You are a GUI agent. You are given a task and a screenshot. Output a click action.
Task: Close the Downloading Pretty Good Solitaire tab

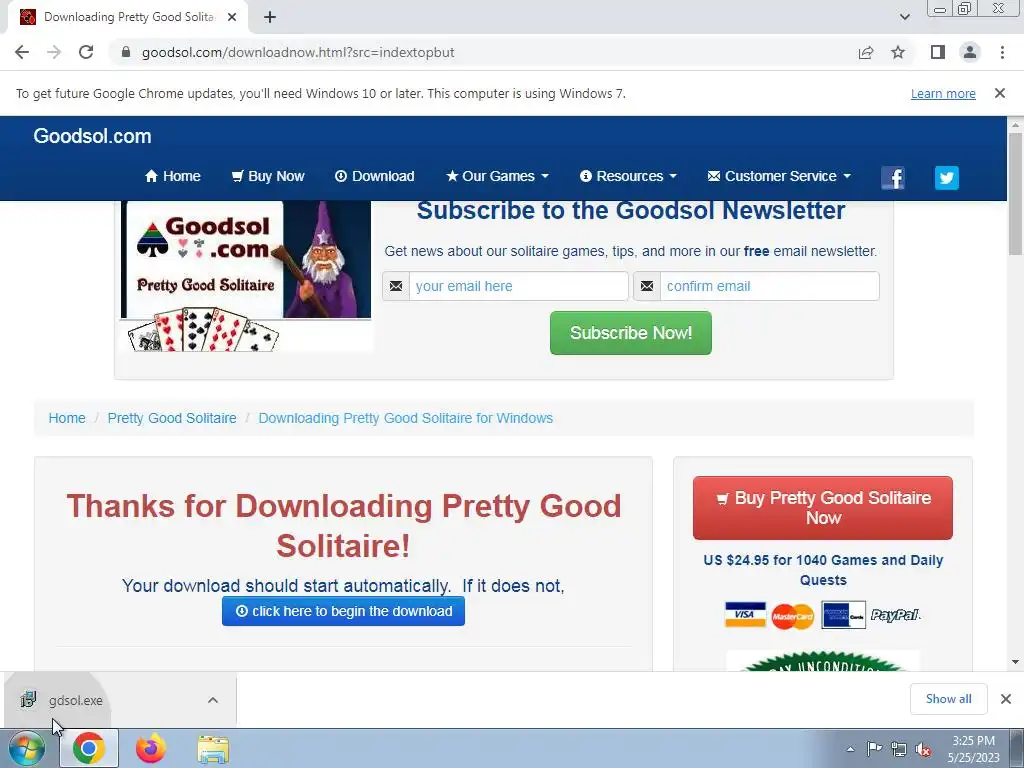point(232,17)
